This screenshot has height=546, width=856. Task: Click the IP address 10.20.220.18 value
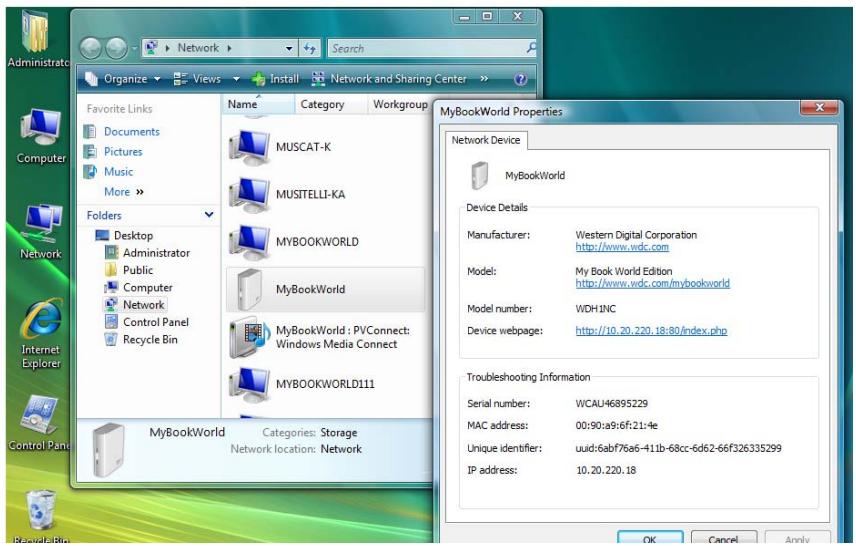(606, 470)
